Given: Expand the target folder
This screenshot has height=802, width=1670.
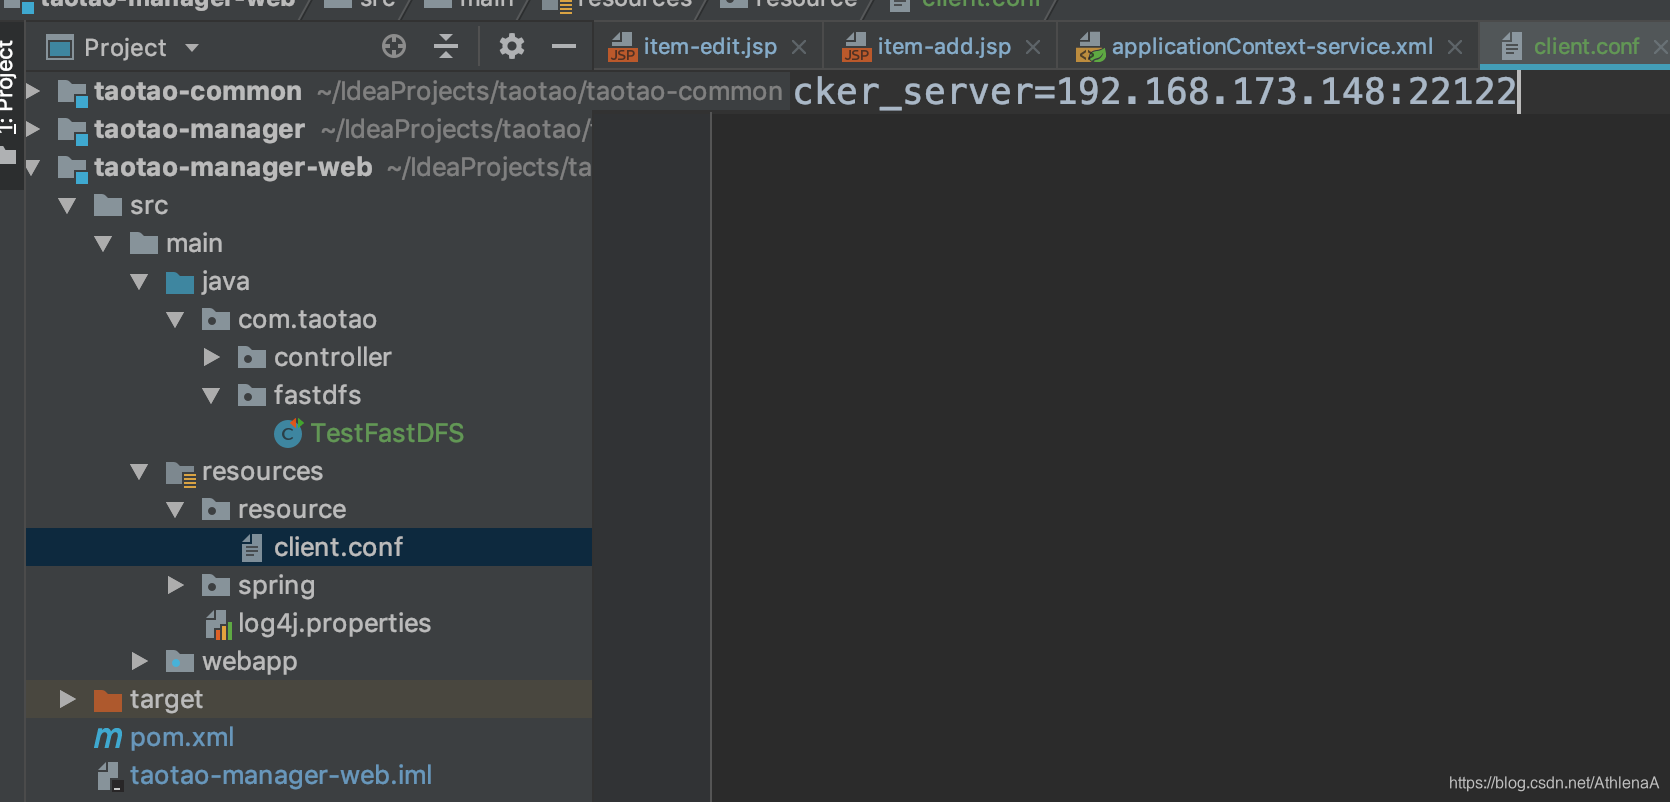Looking at the screenshot, I should click(67, 699).
